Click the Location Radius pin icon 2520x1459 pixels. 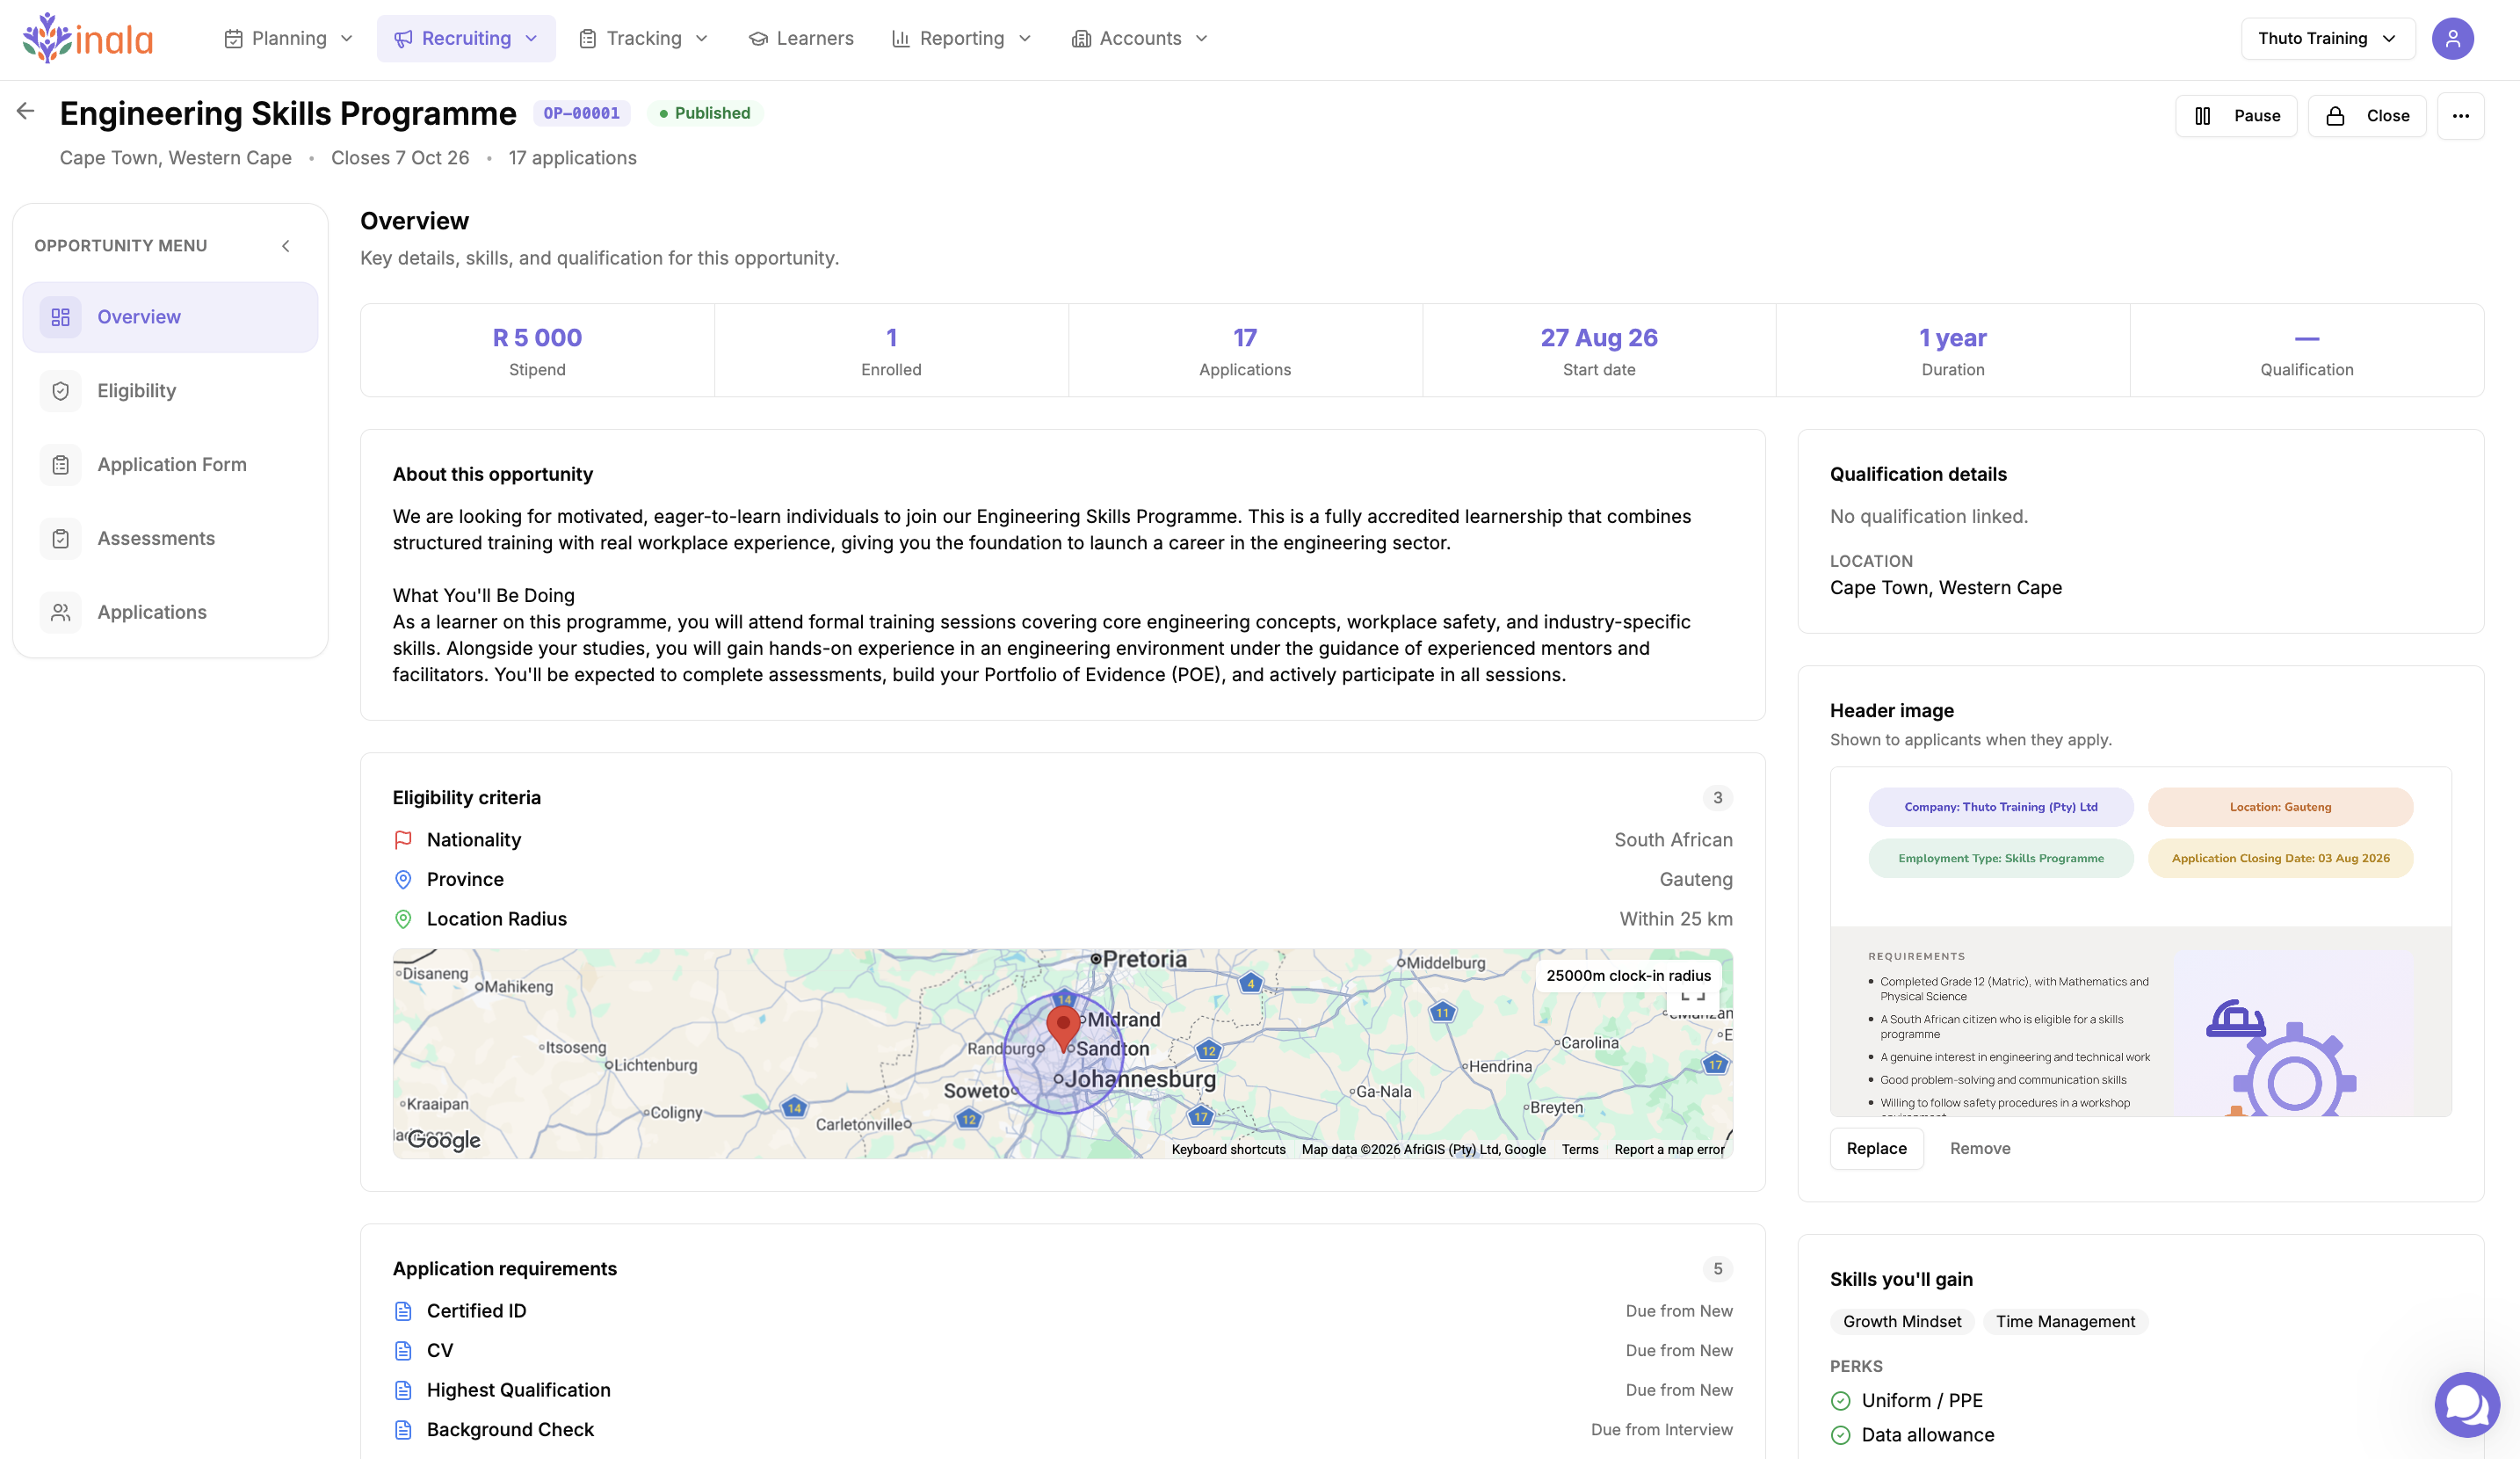point(403,919)
